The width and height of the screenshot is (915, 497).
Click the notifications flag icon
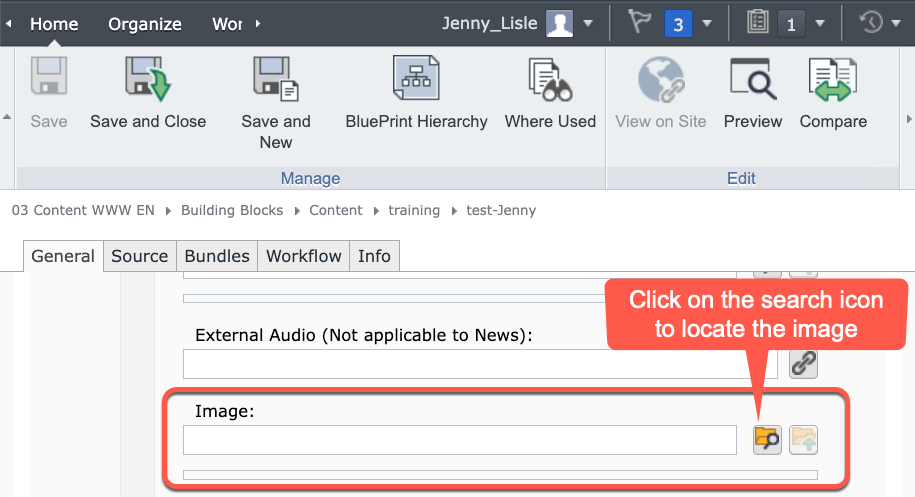click(639, 22)
